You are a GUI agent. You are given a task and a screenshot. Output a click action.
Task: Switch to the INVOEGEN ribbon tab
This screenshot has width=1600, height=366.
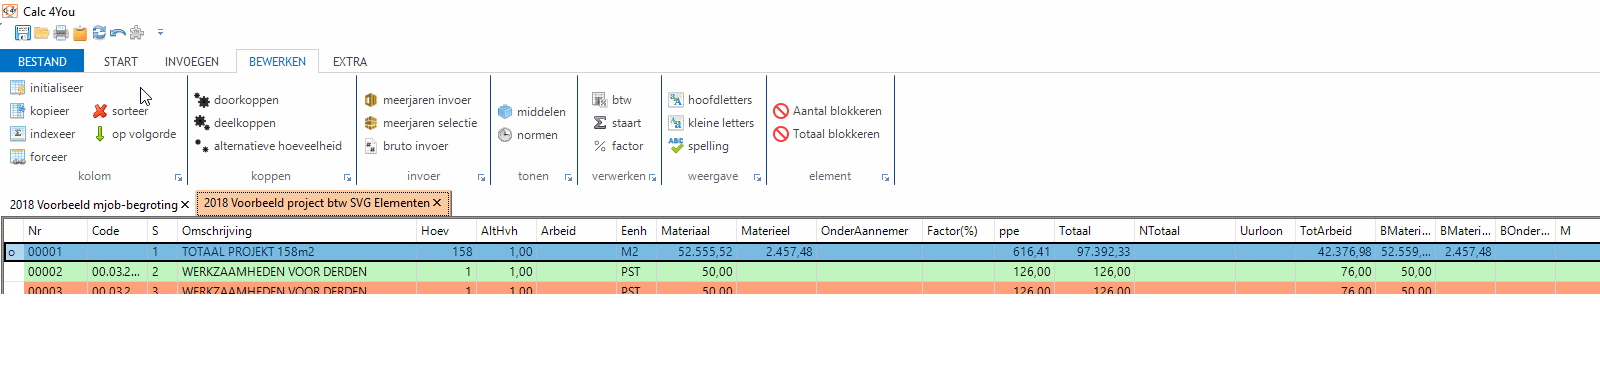pos(192,62)
